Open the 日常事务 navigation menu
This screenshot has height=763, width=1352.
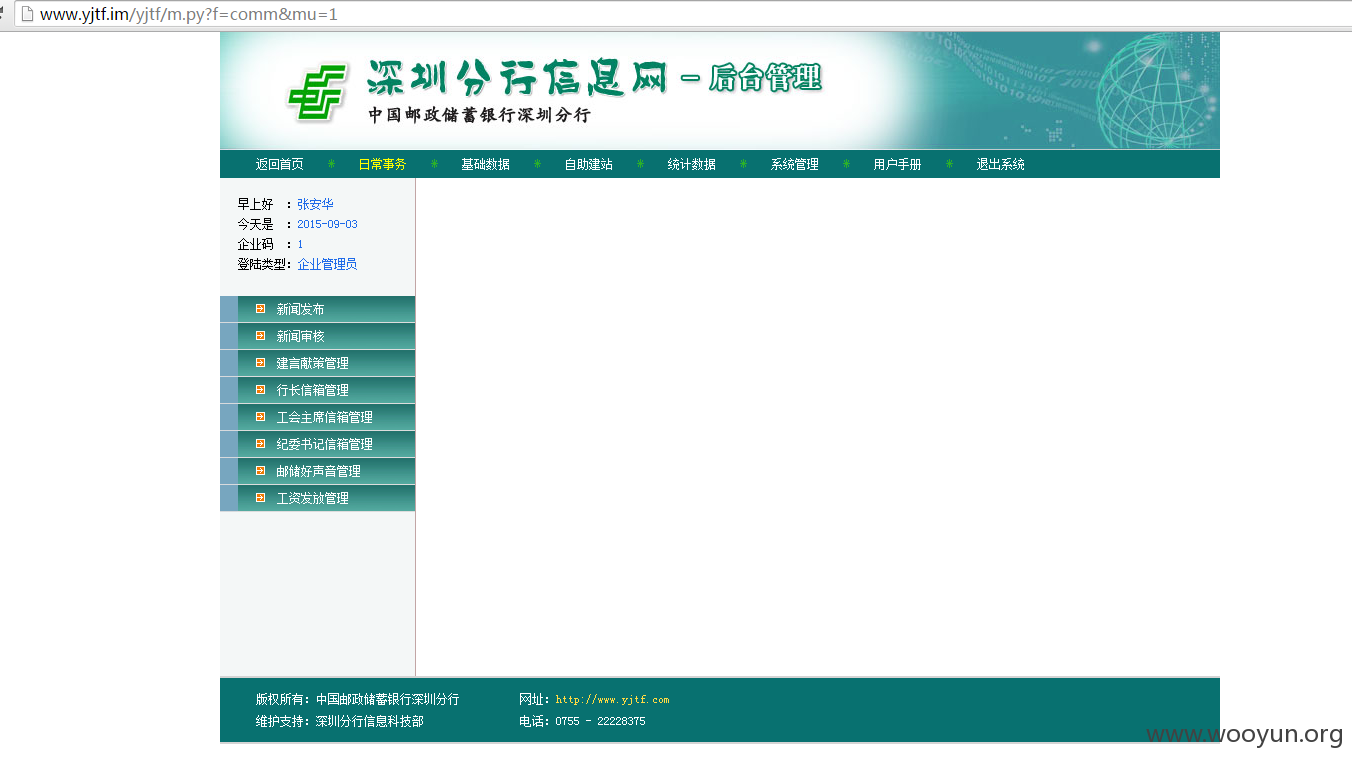coord(382,164)
